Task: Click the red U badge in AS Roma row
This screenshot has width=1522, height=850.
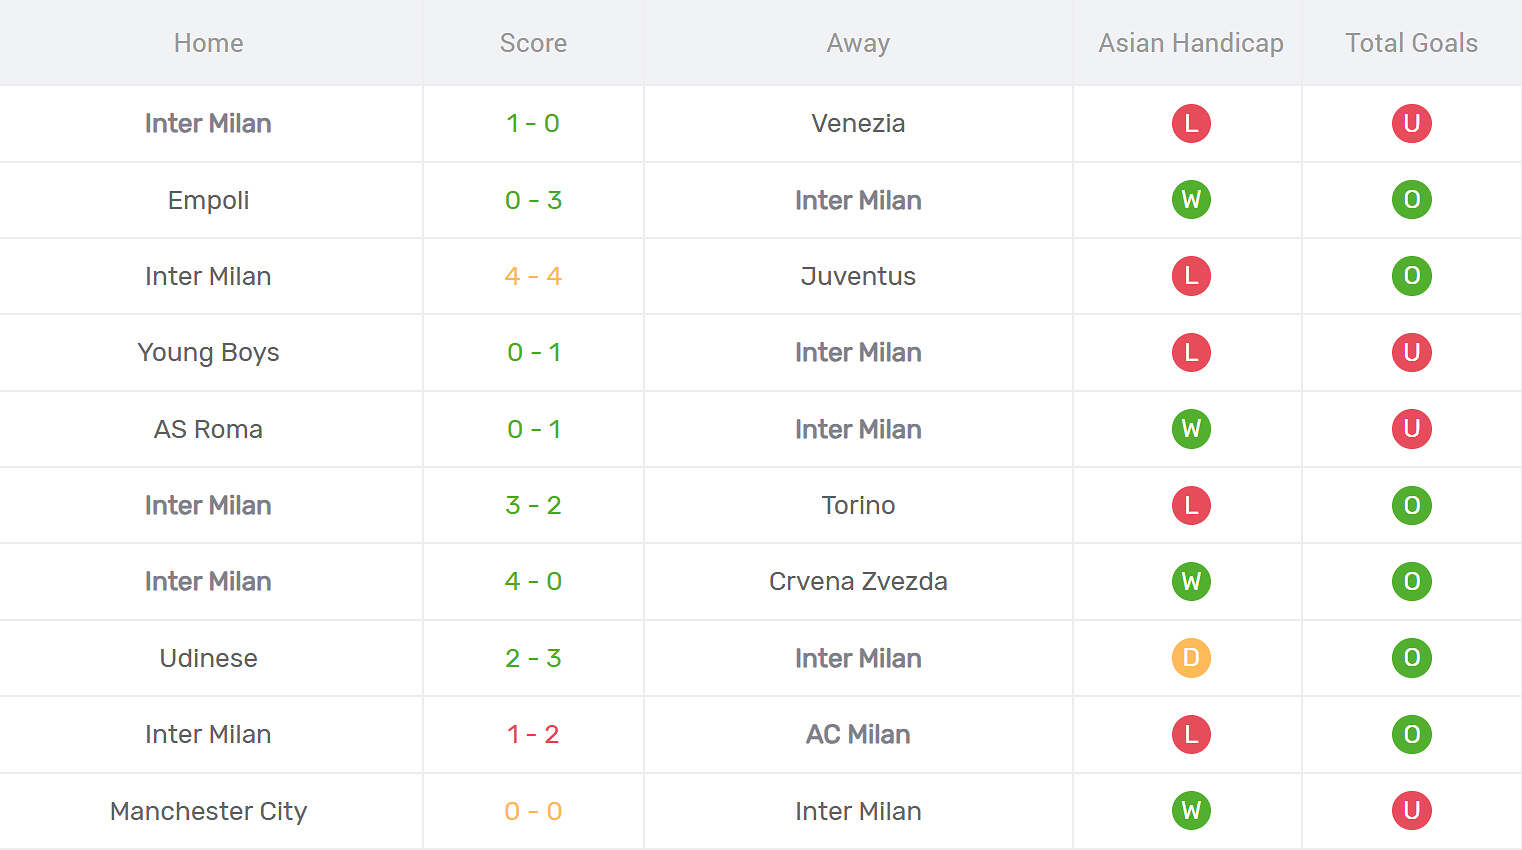Action: pos(1411,429)
